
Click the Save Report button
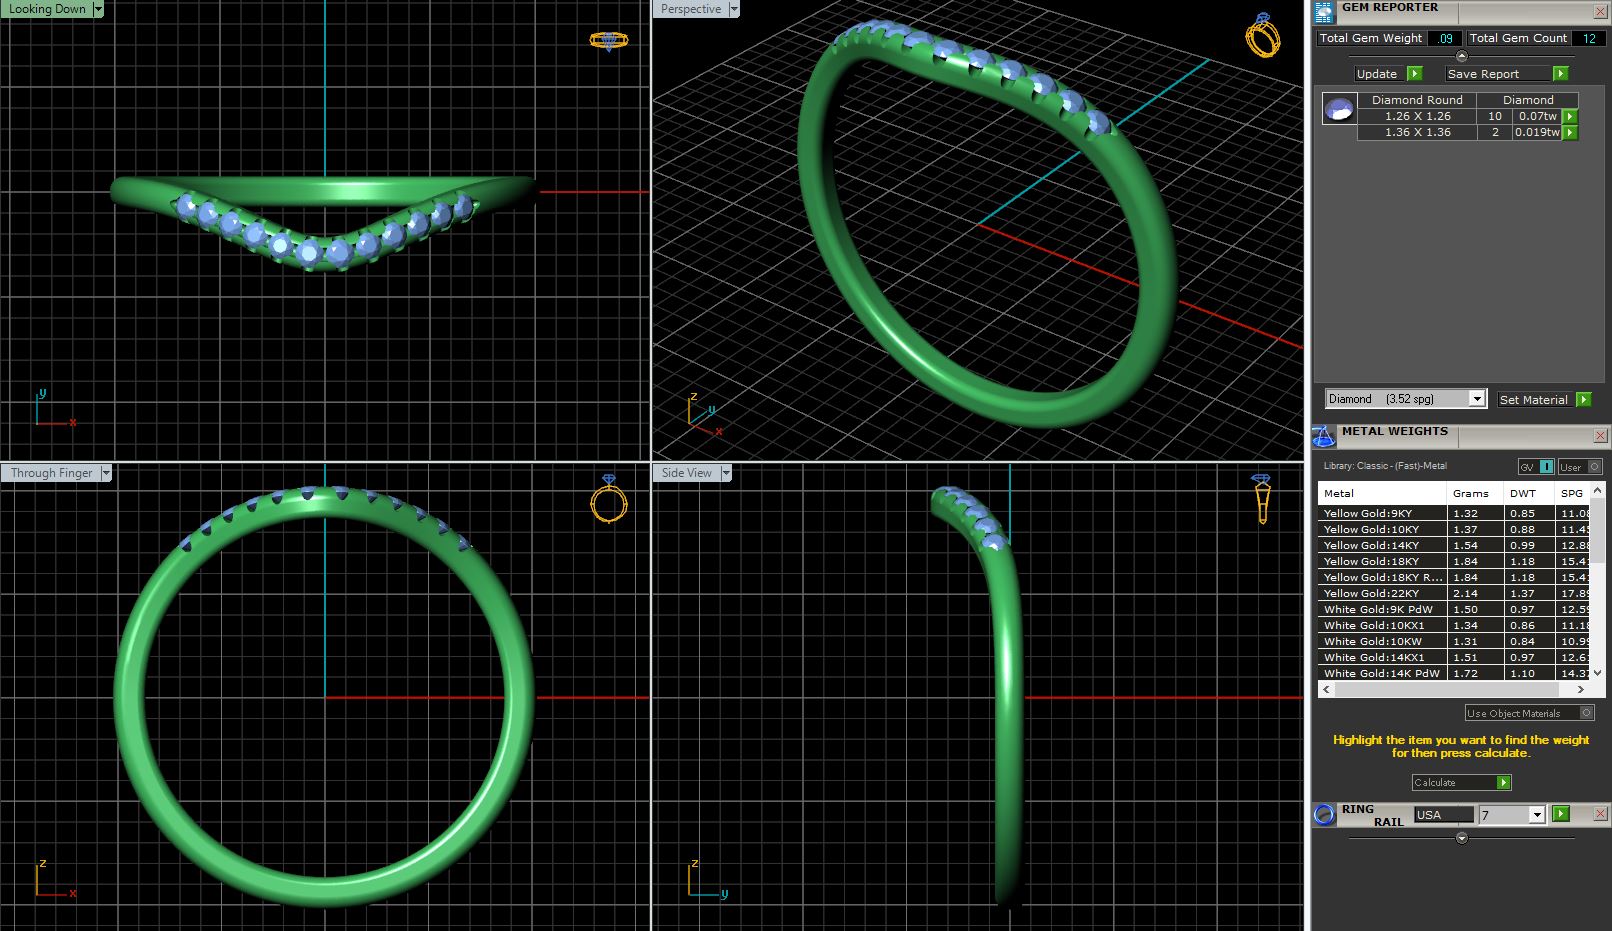(1506, 74)
